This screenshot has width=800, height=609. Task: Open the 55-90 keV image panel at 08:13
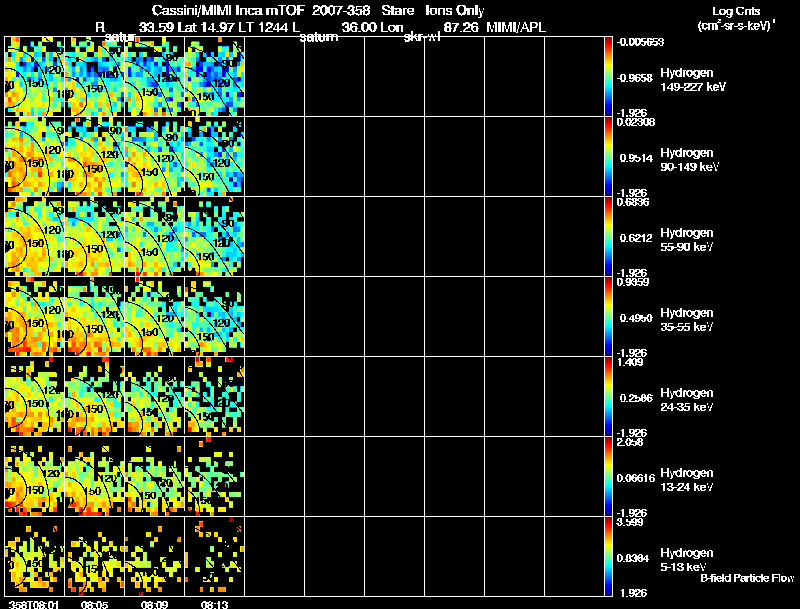[215, 237]
